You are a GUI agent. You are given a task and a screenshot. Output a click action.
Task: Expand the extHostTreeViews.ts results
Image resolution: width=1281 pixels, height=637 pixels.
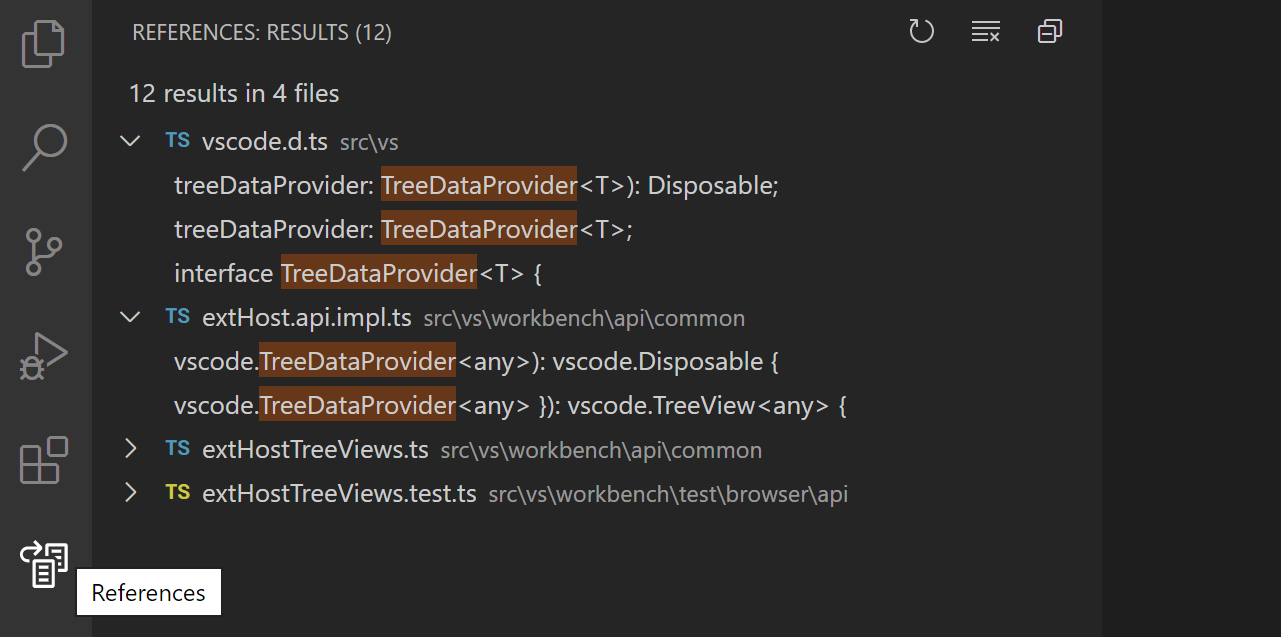coord(130,448)
